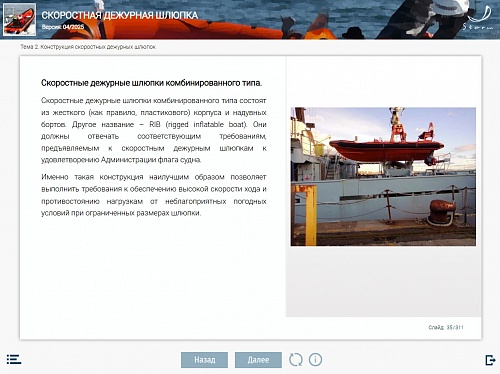Click the Stern logo in the header
Screen dimensions: 500x374
tap(478, 19)
